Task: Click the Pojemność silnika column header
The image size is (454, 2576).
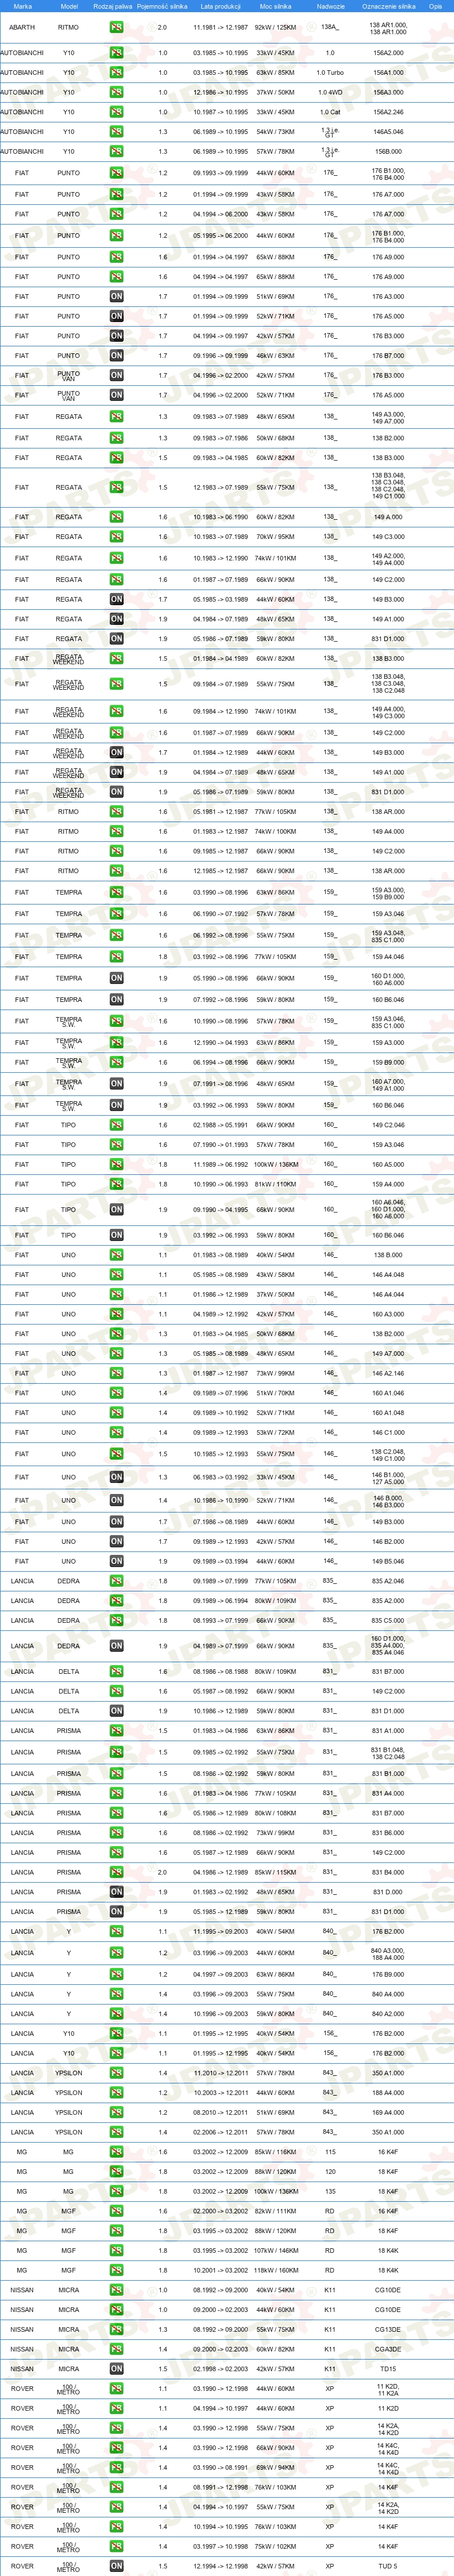Action: point(162,6)
